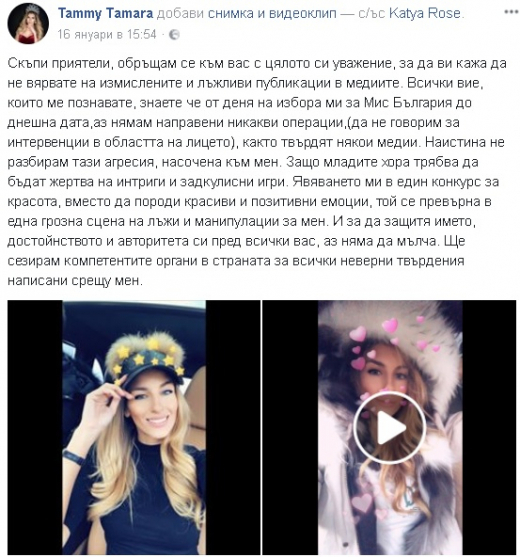Click the globe public privacy icon
Image resolution: width=520 pixels, height=557 pixels.
(x=174, y=34)
